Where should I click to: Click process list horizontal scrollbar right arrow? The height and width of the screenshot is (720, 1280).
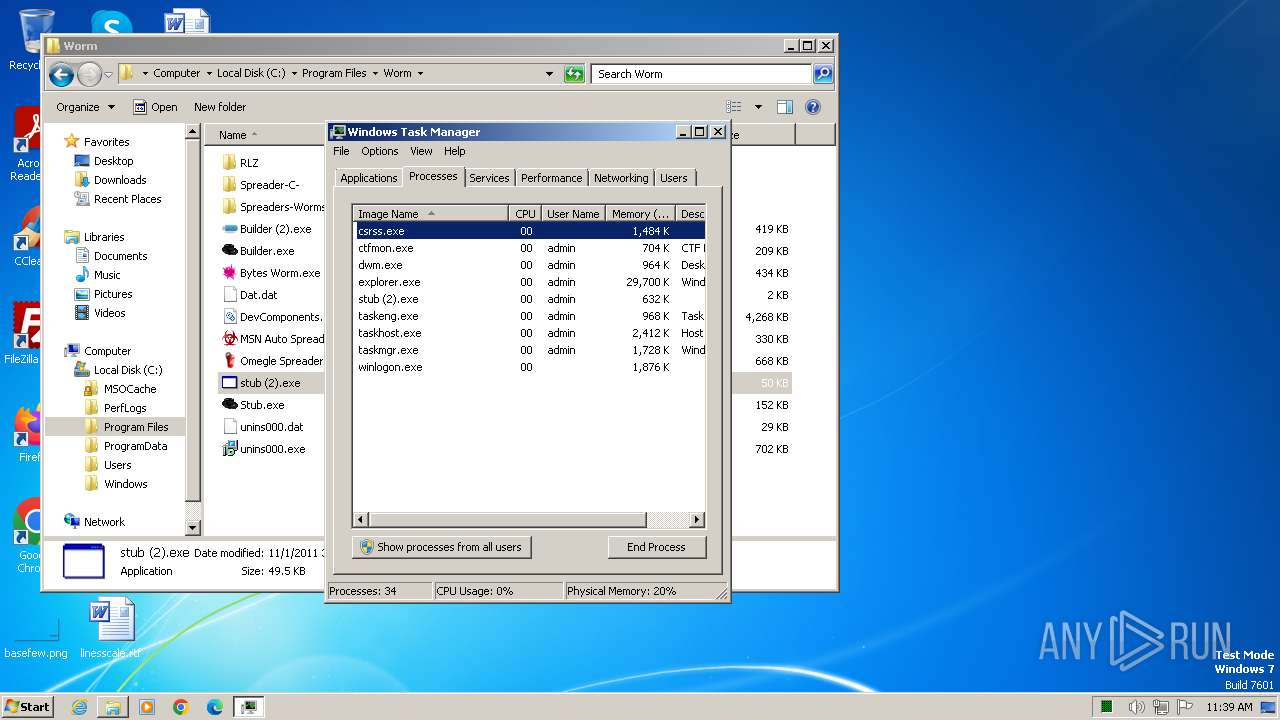697,520
